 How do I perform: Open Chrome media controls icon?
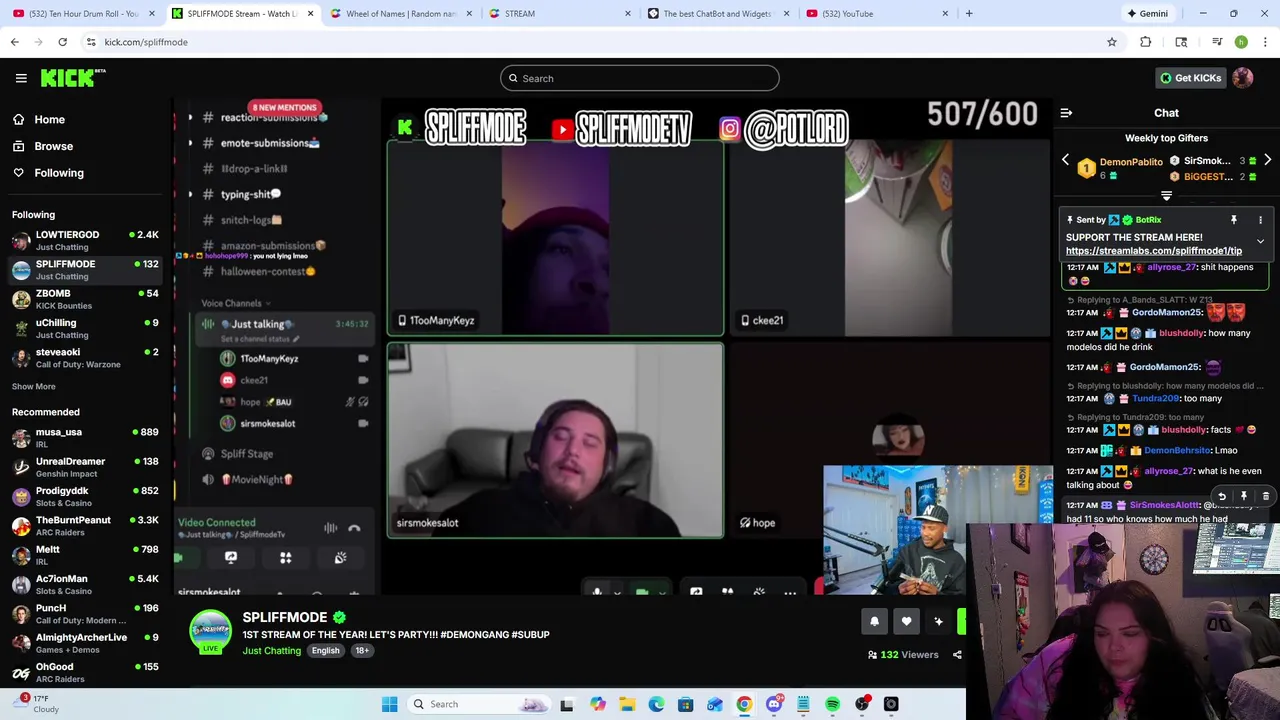pos(1217,42)
